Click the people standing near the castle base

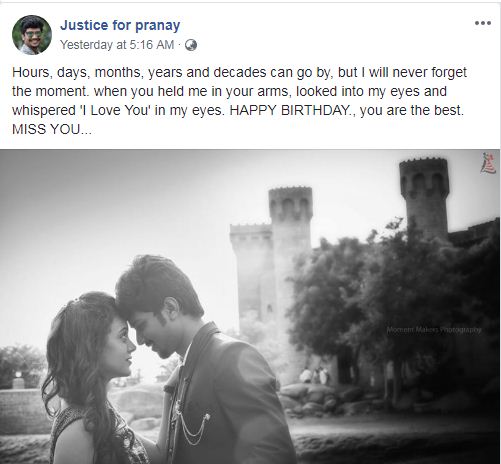[314, 376]
